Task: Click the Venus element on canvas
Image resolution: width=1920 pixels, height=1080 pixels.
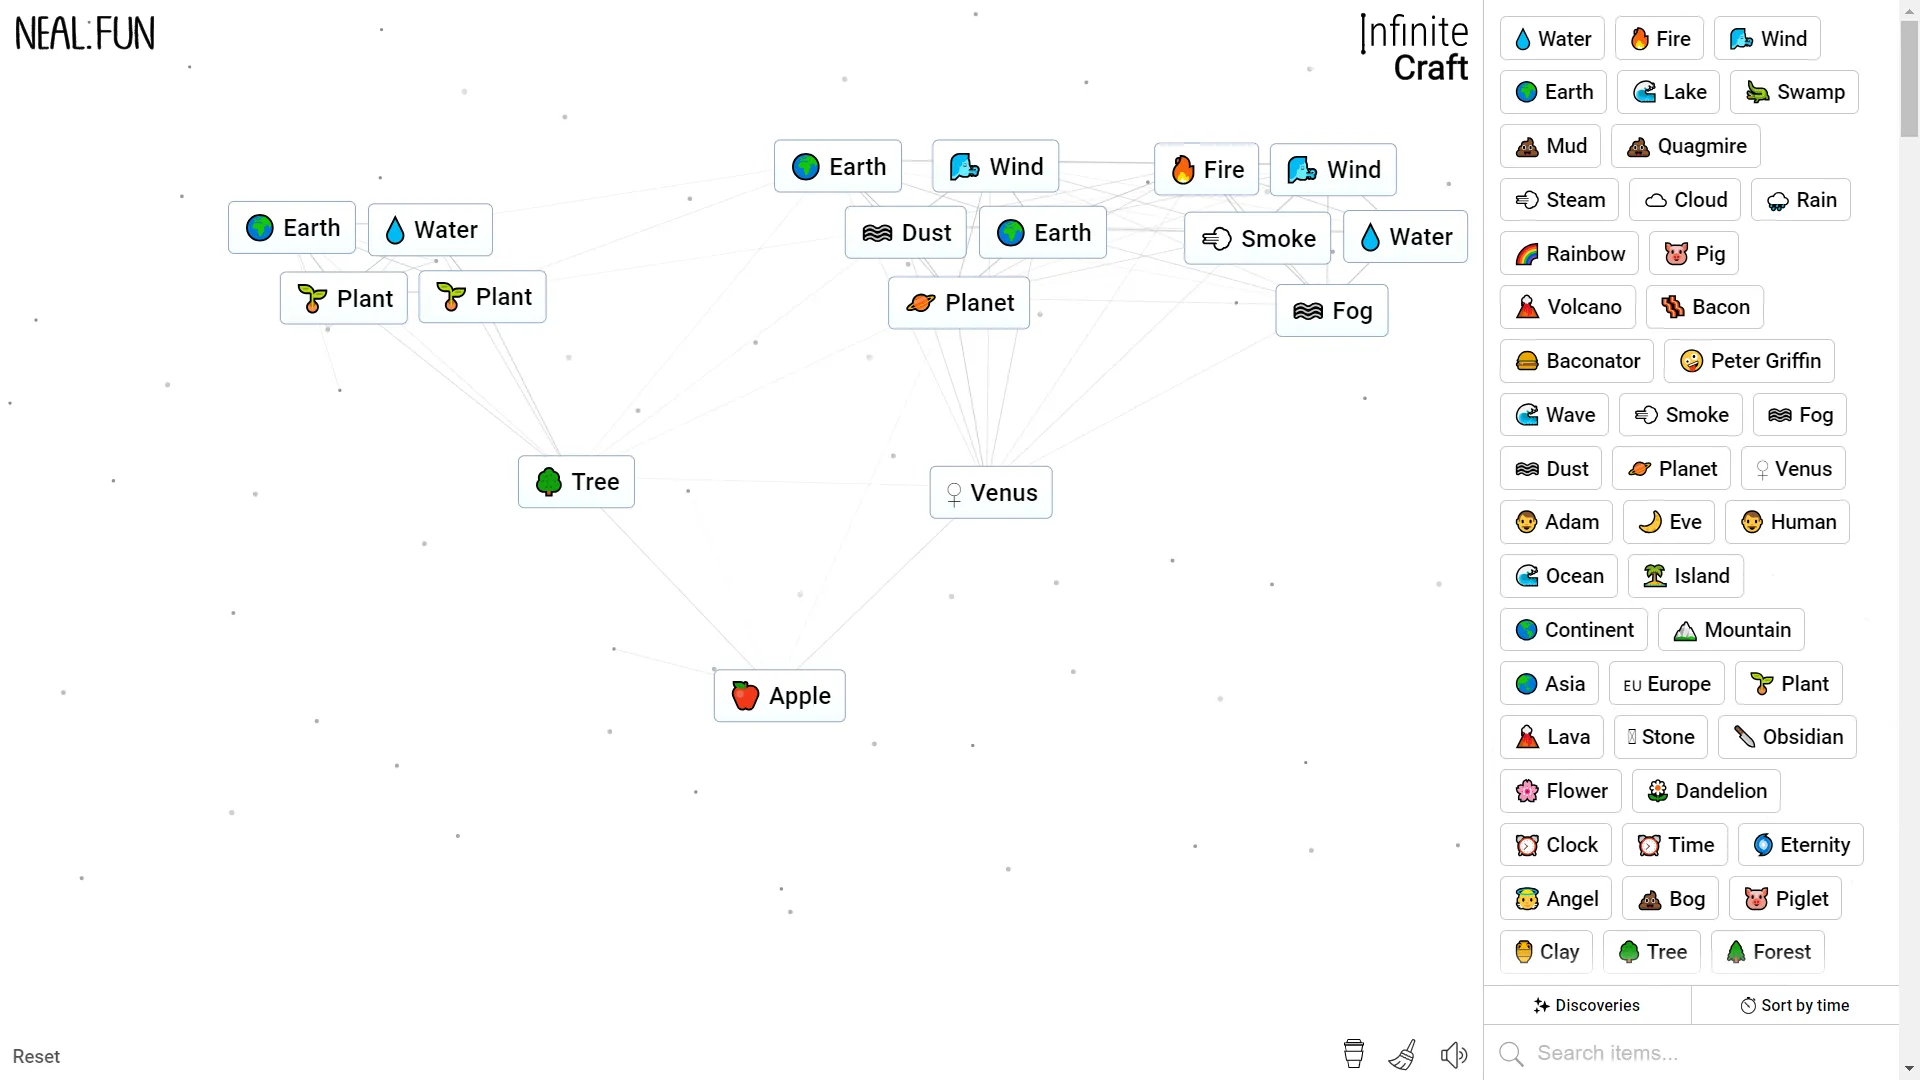Action: click(989, 492)
